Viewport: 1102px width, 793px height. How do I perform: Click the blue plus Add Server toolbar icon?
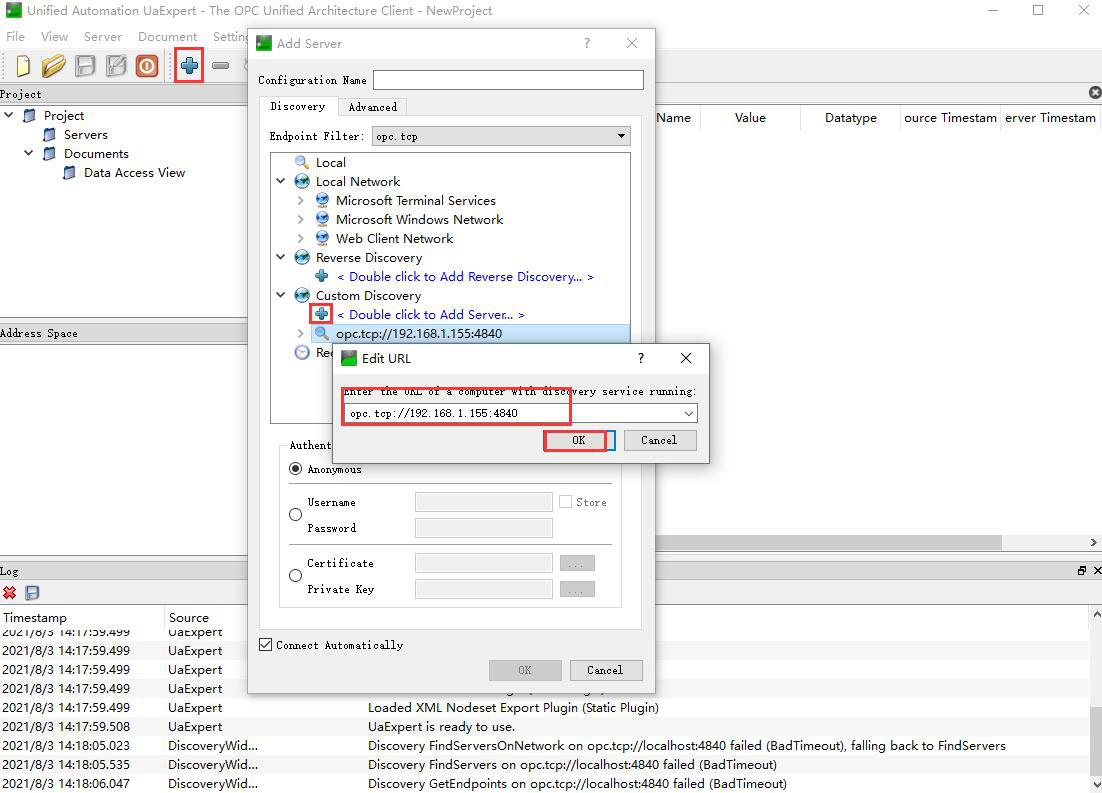189,66
